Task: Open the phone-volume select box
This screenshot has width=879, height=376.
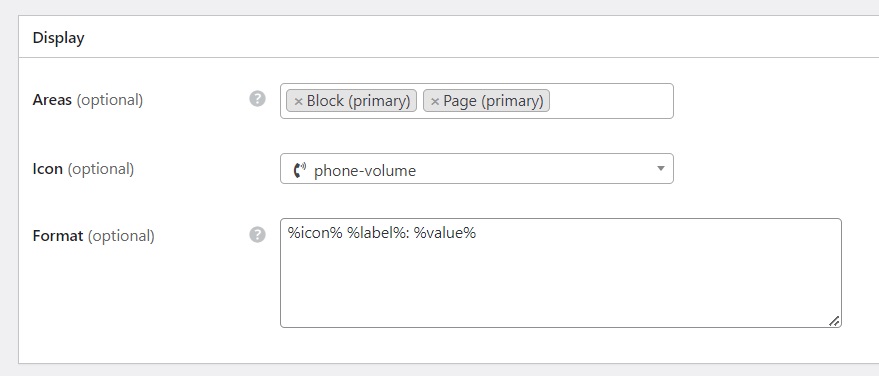Action: click(x=476, y=169)
